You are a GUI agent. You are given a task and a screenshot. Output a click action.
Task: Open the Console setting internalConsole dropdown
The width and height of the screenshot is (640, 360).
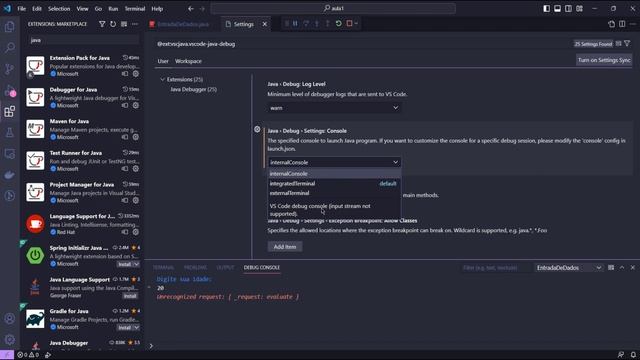pos(334,162)
